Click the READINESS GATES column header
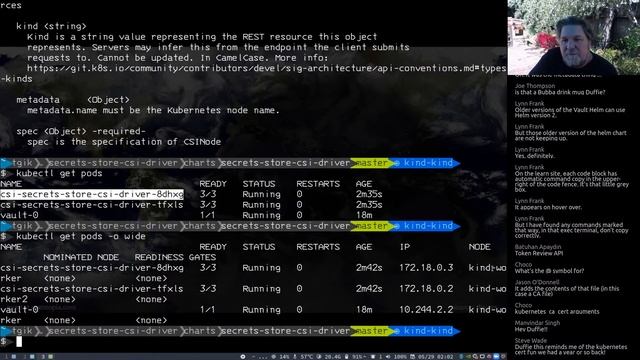 175,257
